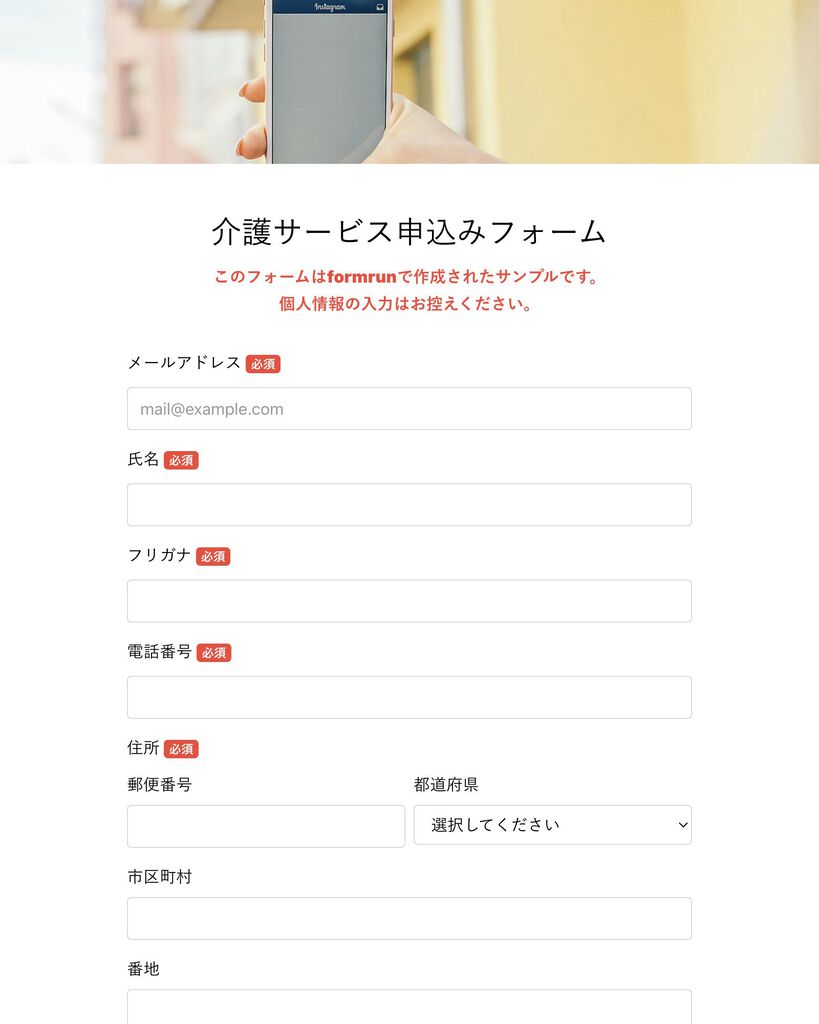The image size is (819, 1024).
Task: Click the メールアドレス field label
Action: (184, 363)
